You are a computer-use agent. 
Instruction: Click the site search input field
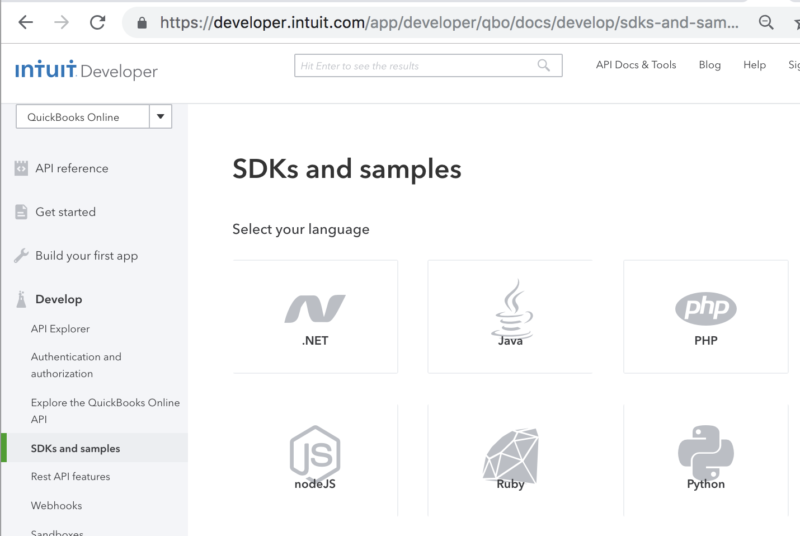428,65
